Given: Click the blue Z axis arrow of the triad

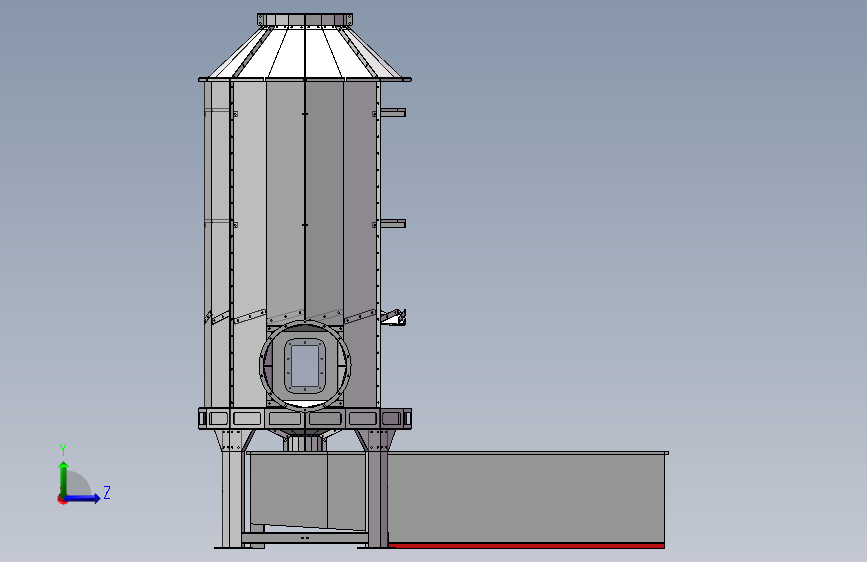Looking at the screenshot, I should (83, 498).
